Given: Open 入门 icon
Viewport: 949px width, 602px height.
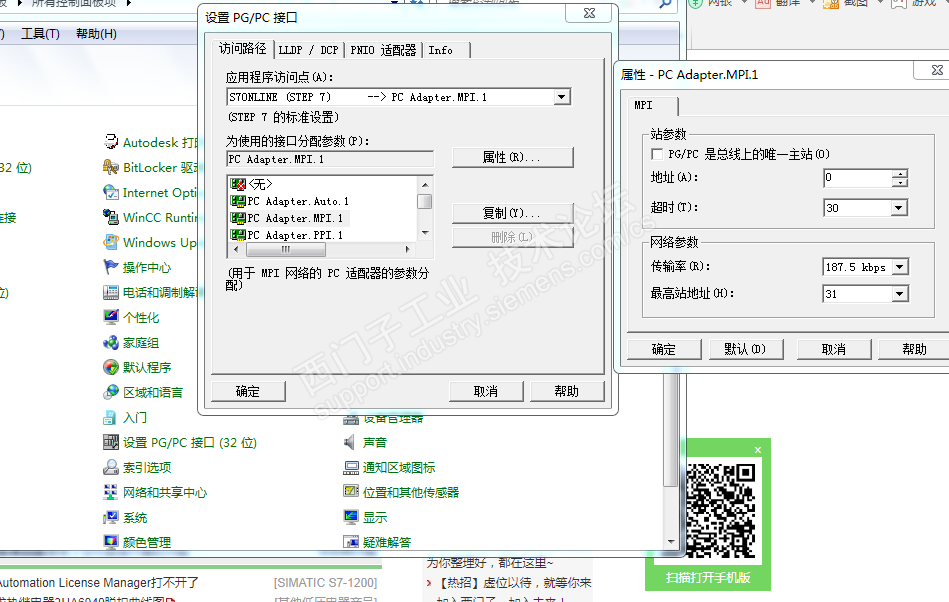Looking at the screenshot, I should click(x=111, y=417).
